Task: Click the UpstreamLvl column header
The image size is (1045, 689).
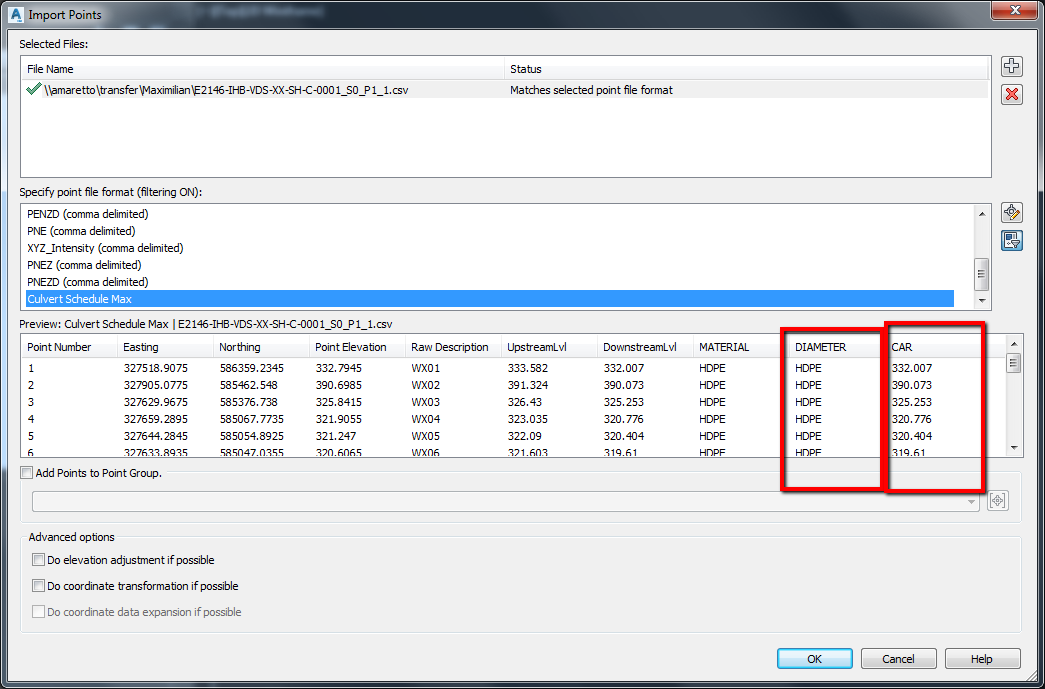Action: (x=549, y=347)
